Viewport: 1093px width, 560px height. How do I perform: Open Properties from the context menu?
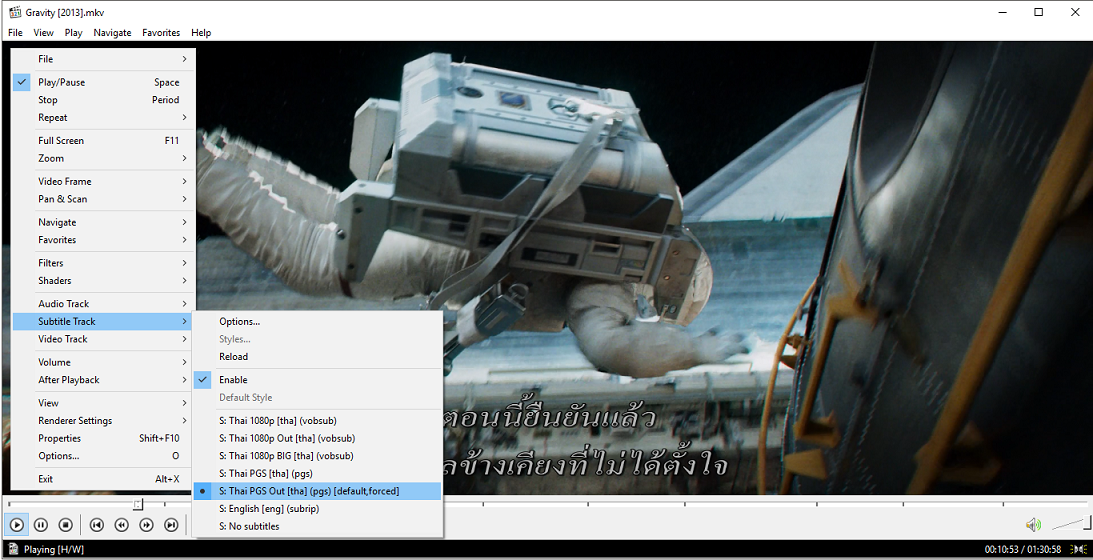coord(103,438)
